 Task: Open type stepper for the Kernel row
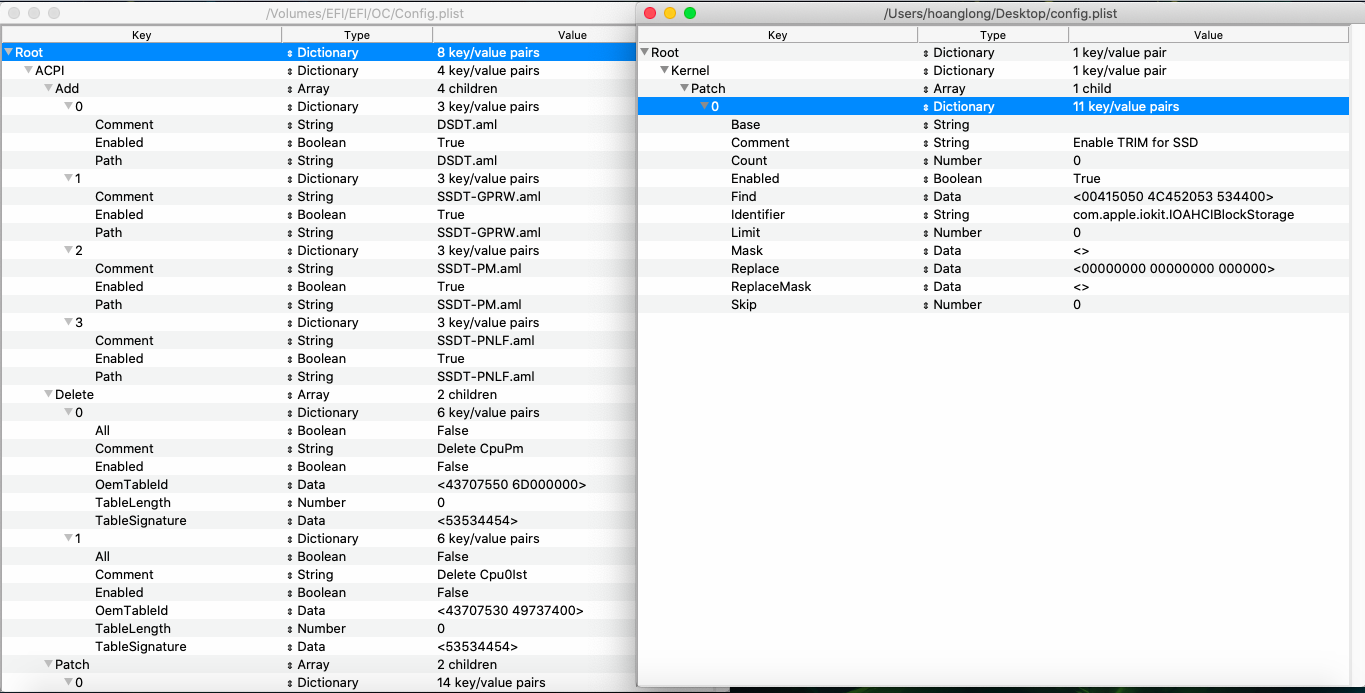(926, 71)
